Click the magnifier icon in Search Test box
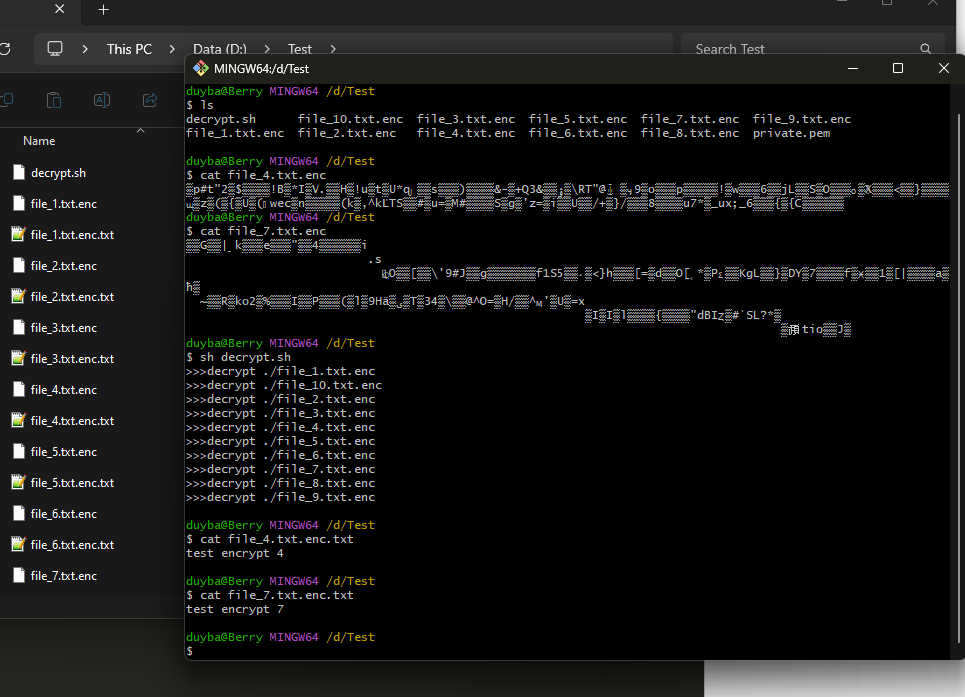Image resolution: width=965 pixels, height=697 pixels. [x=925, y=49]
